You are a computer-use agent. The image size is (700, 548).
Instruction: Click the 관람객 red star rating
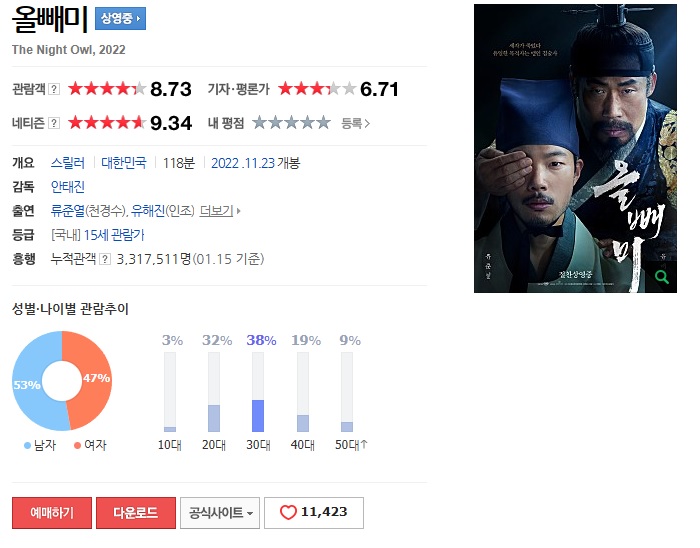point(107,89)
